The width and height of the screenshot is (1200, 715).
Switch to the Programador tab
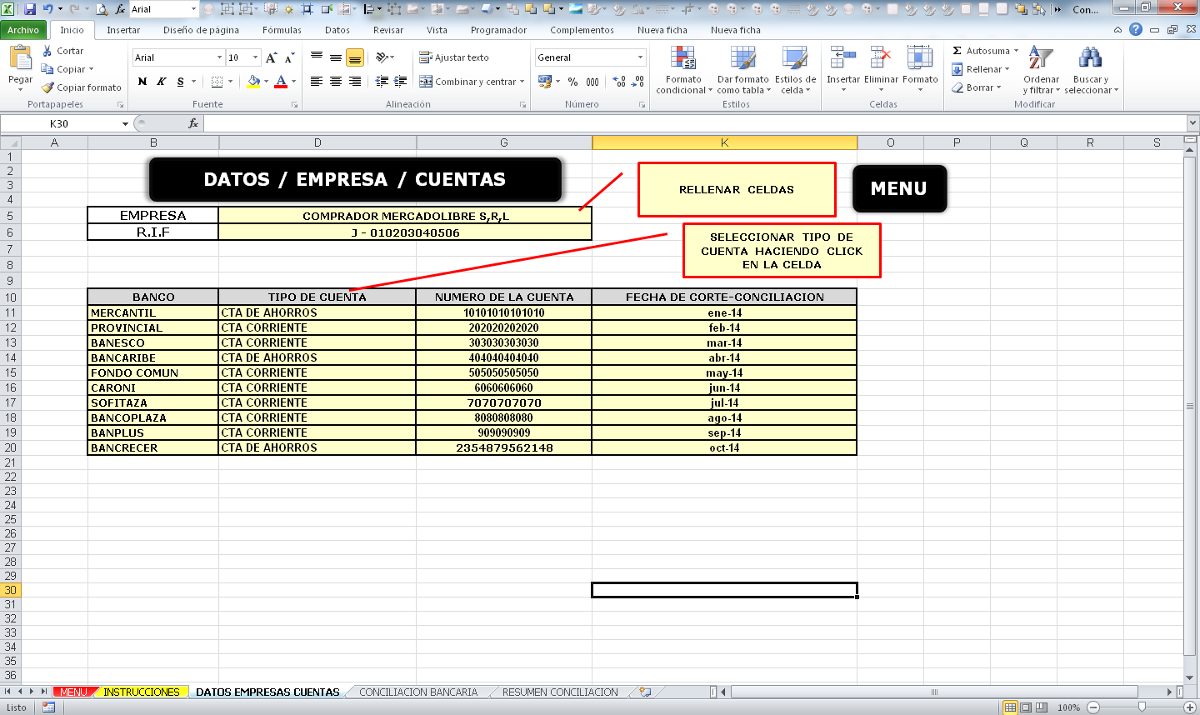[x=499, y=30]
